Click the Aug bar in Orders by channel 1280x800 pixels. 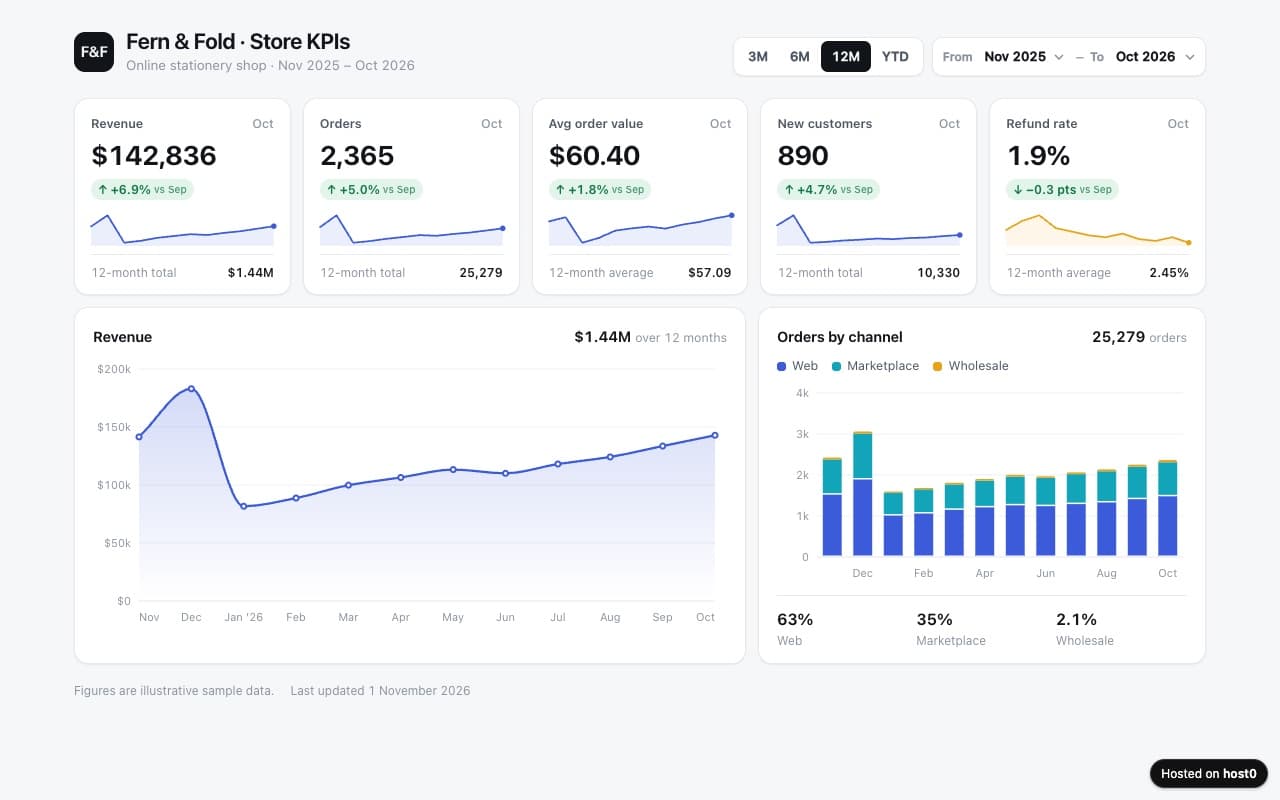point(1106,513)
